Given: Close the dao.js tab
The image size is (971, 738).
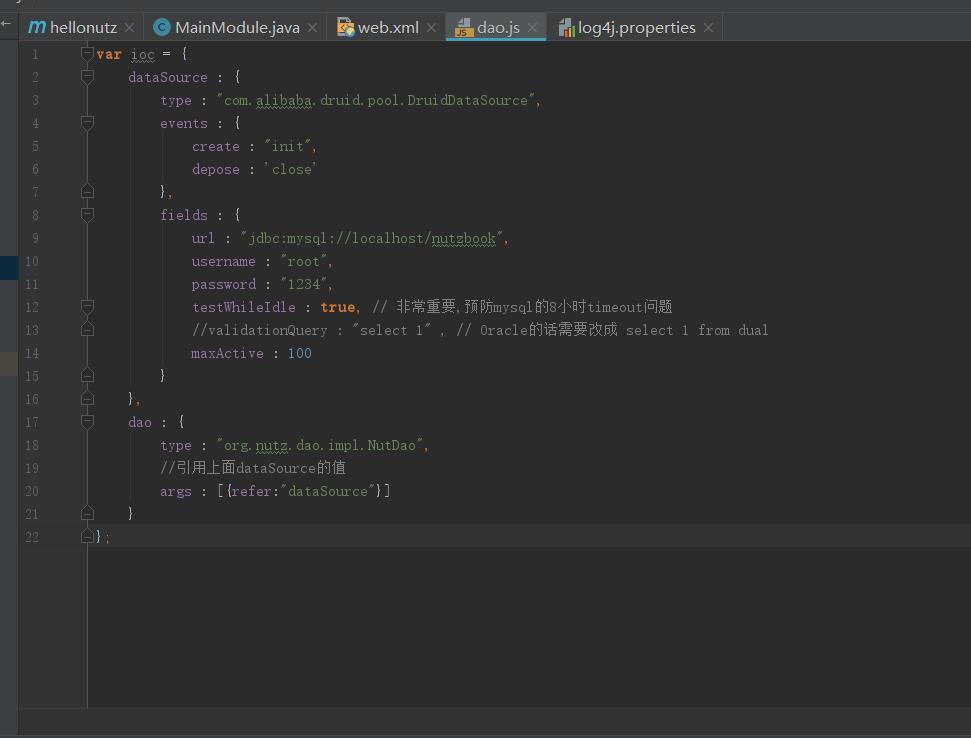Looking at the screenshot, I should pos(533,28).
